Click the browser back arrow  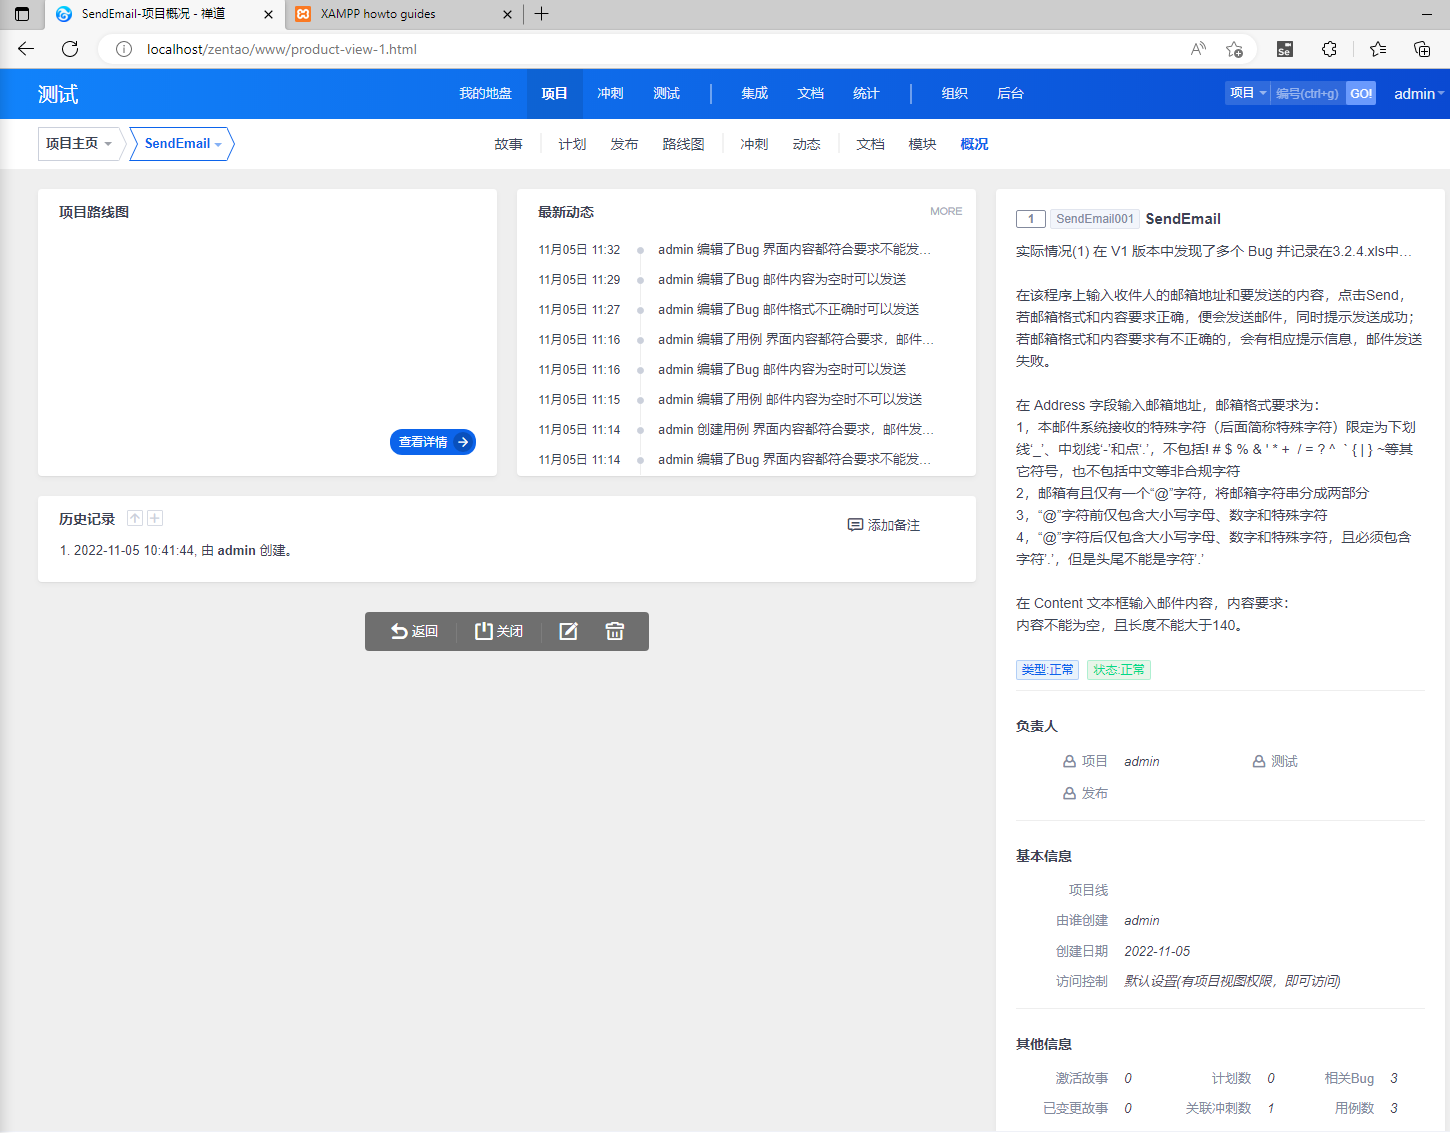pos(26,49)
